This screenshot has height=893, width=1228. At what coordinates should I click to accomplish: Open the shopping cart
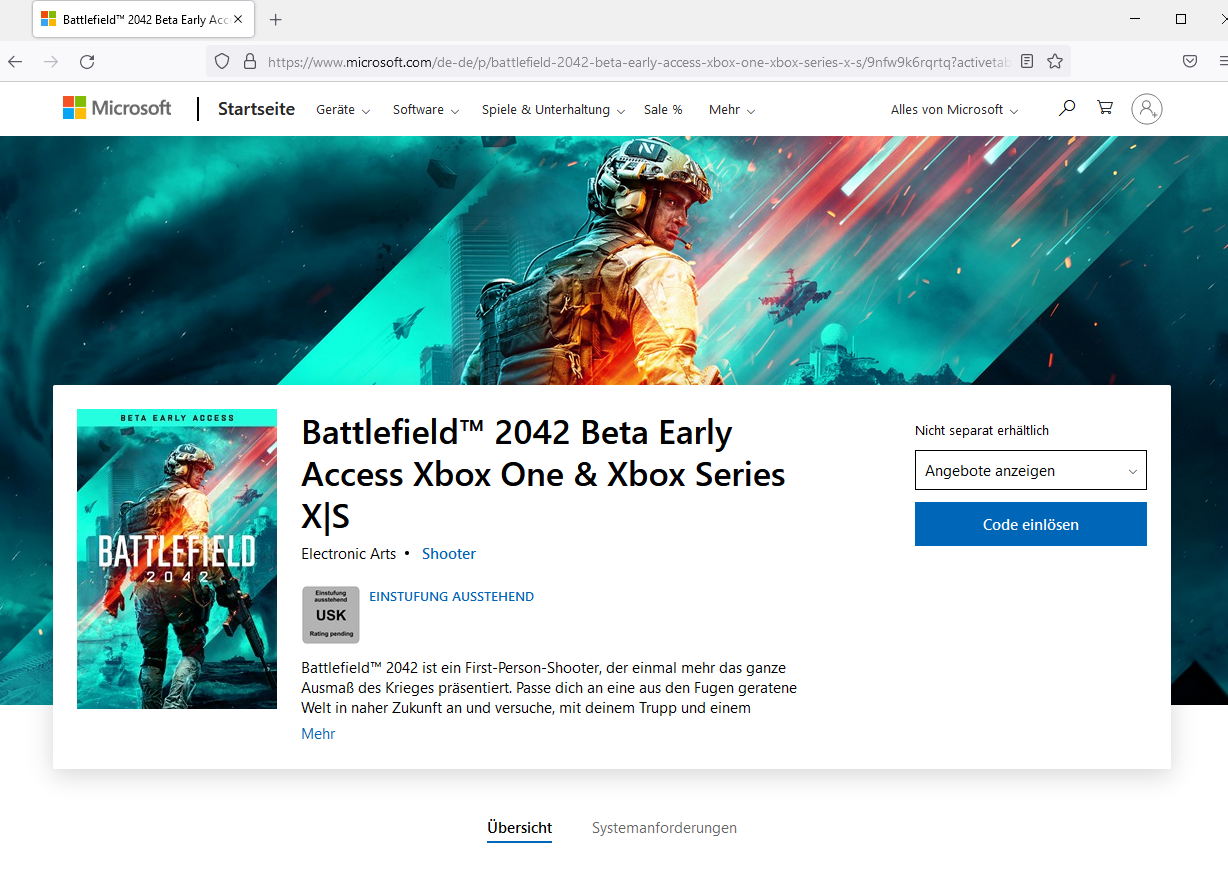pos(1105,108)
